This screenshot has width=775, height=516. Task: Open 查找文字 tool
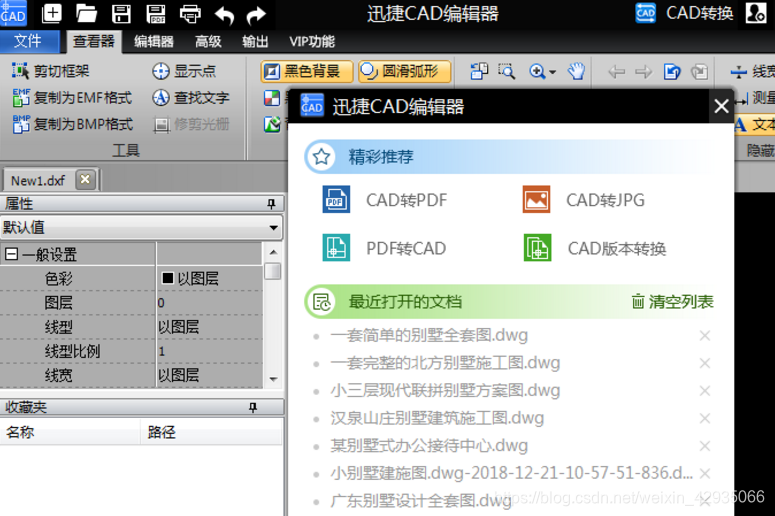[x=191, y=98]
